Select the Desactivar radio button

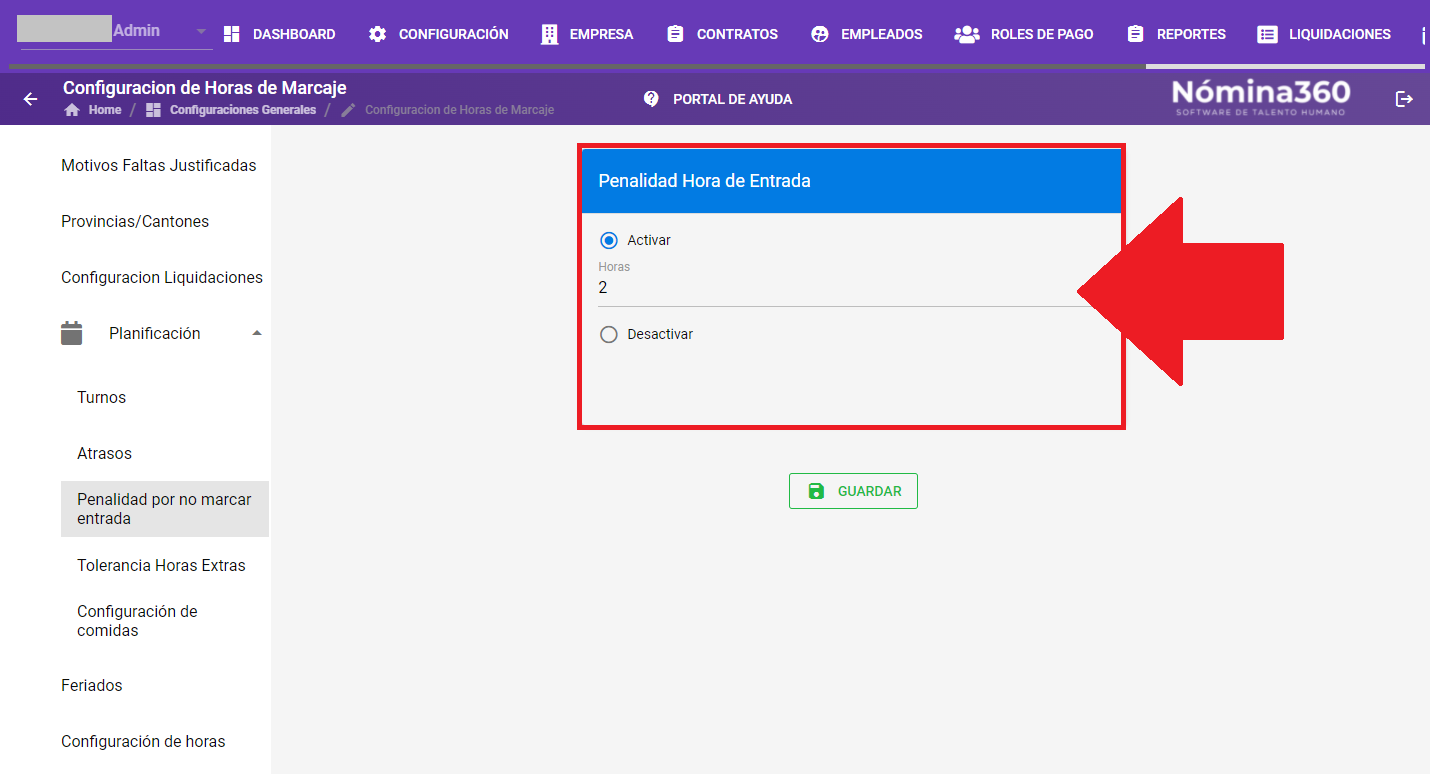(609, 334)
